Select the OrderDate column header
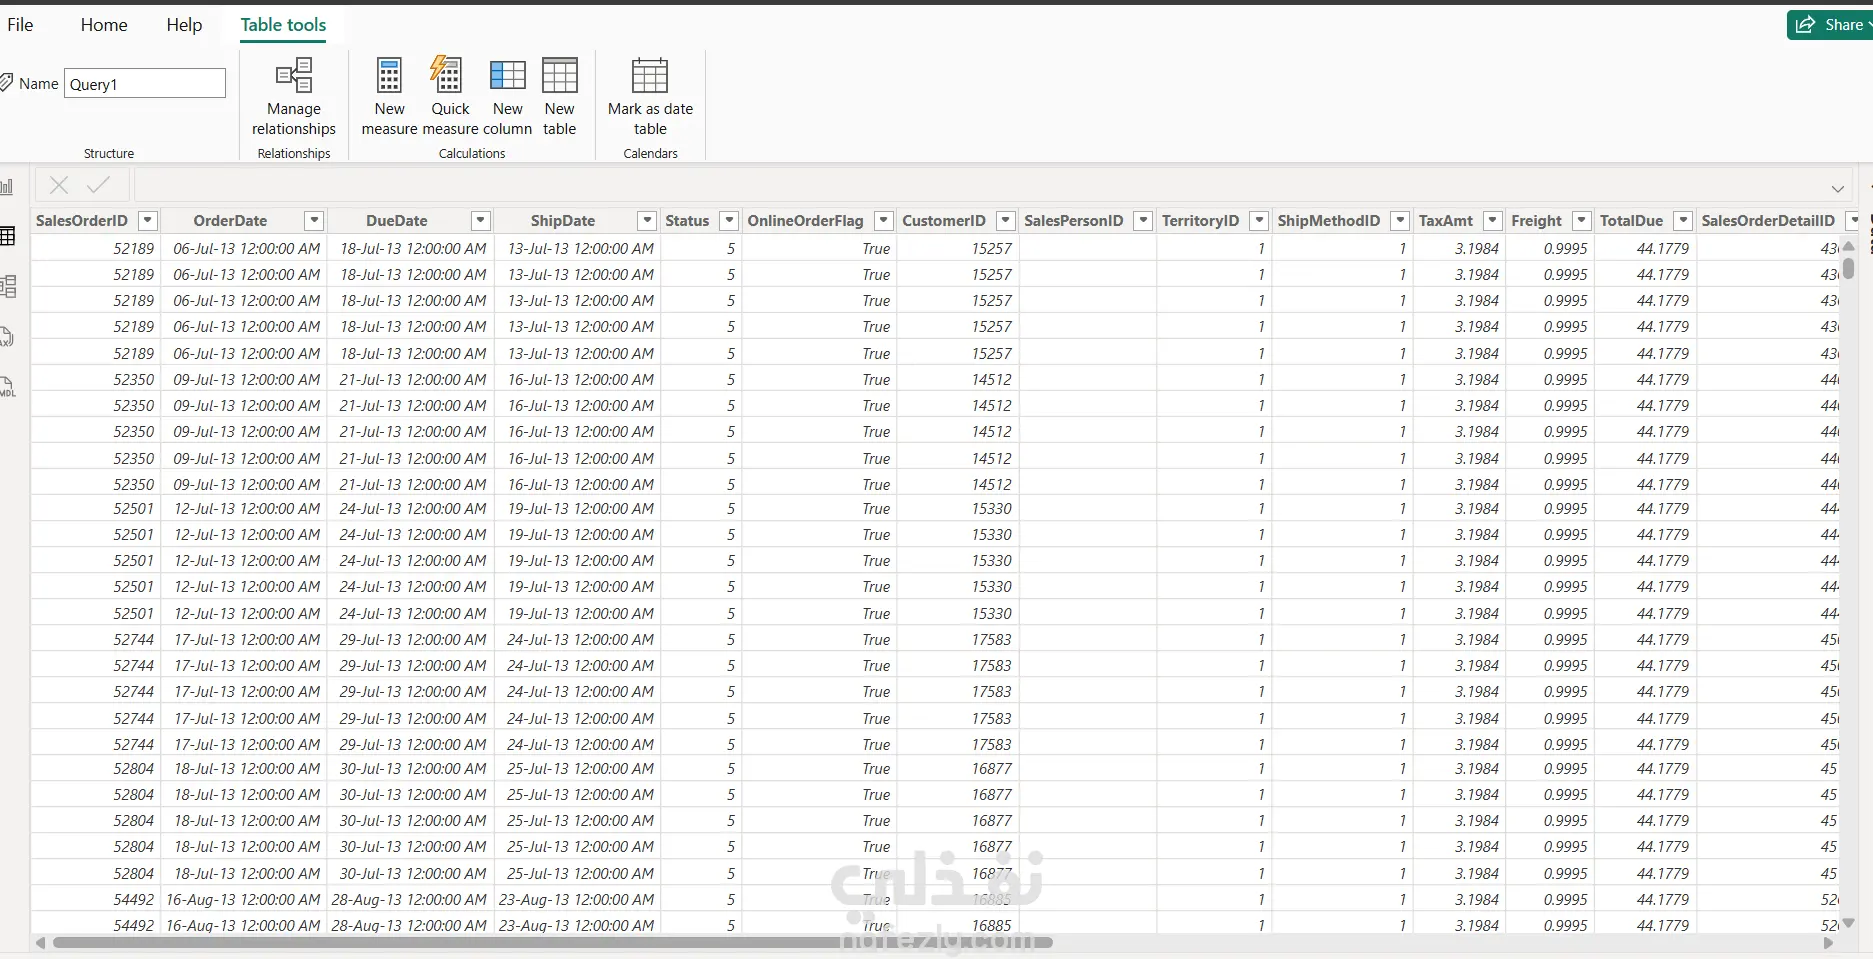The width and height of the screenshot is (1873, 959). (x=230, y=220)
